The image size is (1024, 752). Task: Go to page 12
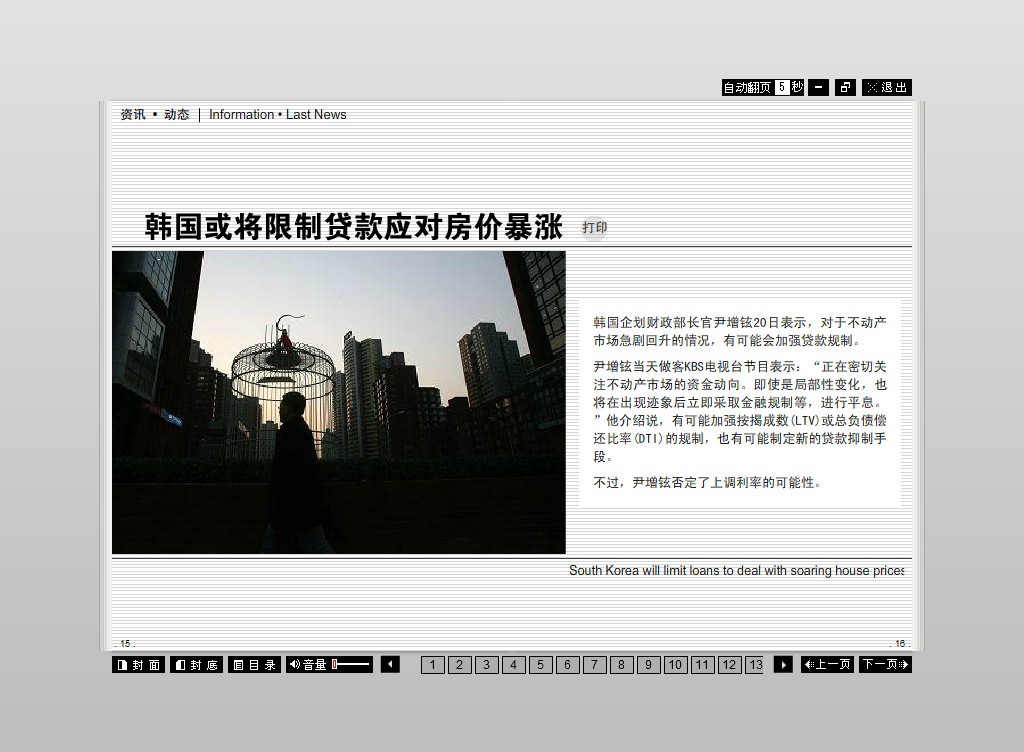point(729,665)
